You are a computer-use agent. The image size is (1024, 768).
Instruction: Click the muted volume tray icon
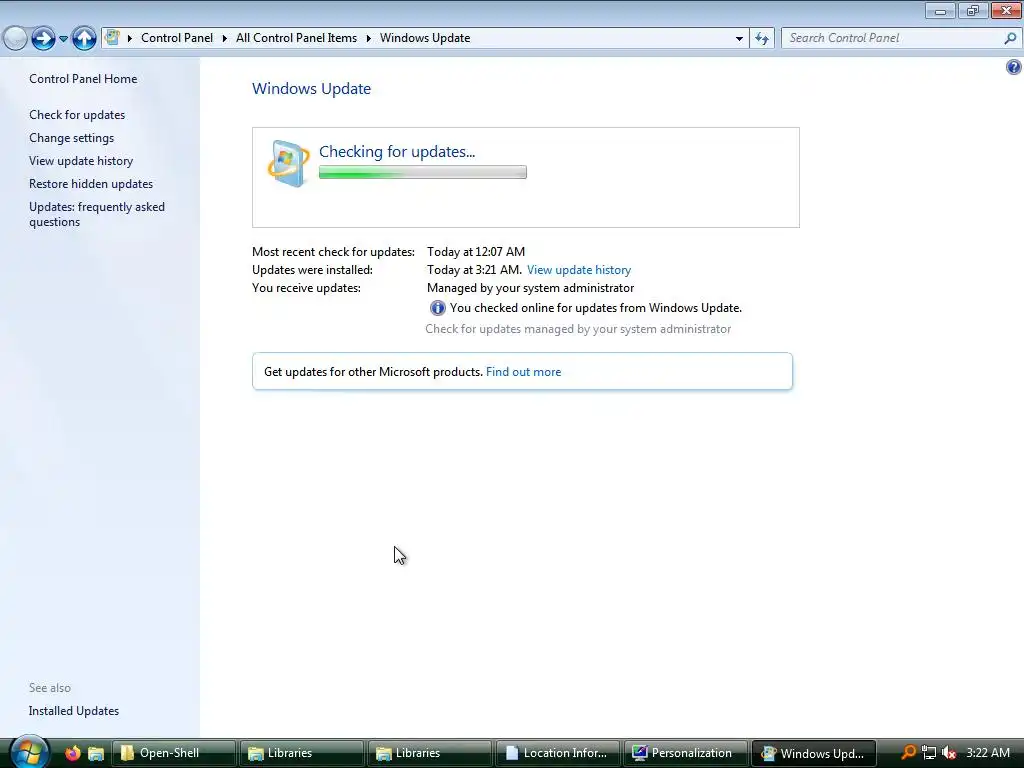(x=949, y=753)
